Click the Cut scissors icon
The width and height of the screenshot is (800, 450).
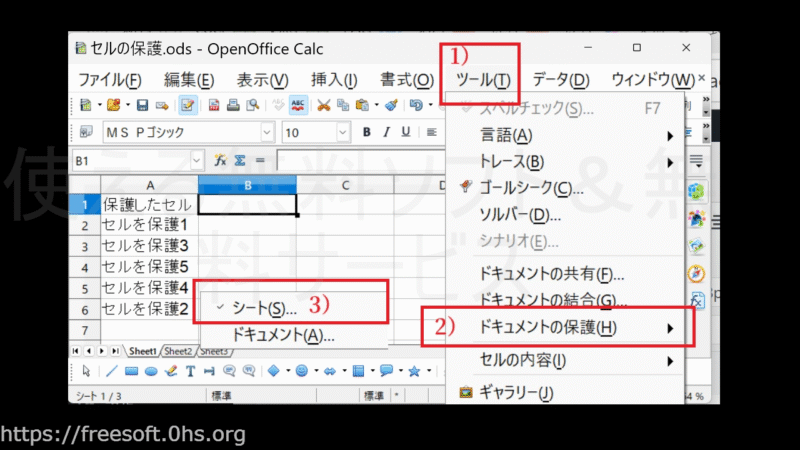click(324, 105)
